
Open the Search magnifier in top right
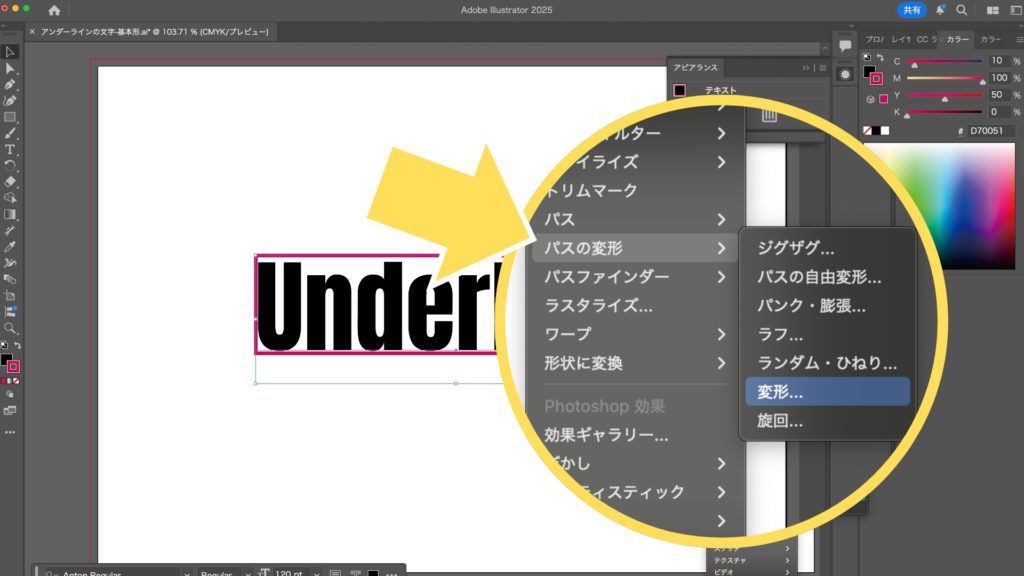coord(961,10)
